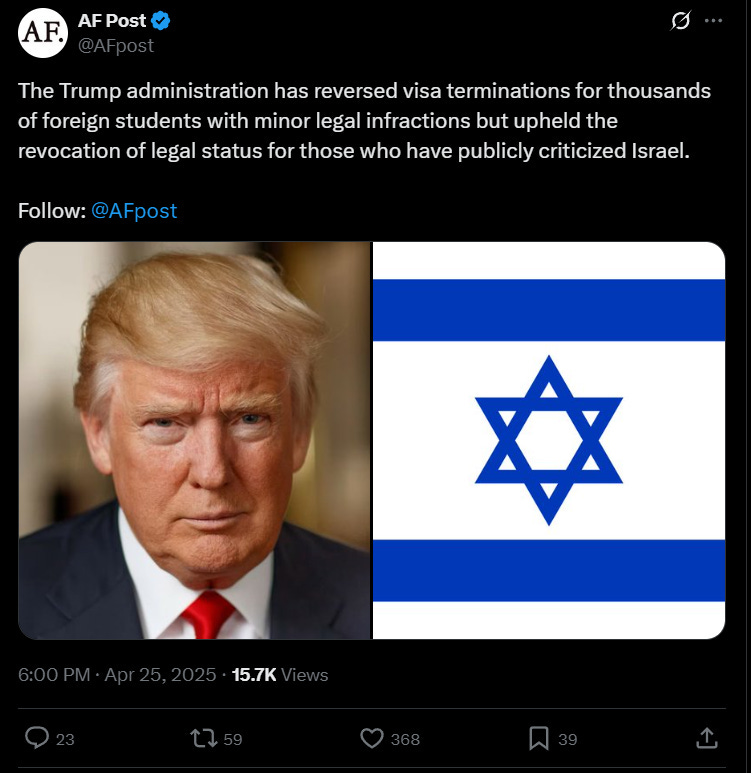Click the AF Post profile avatar
The image size is (751, 773).
coord(42,33)
